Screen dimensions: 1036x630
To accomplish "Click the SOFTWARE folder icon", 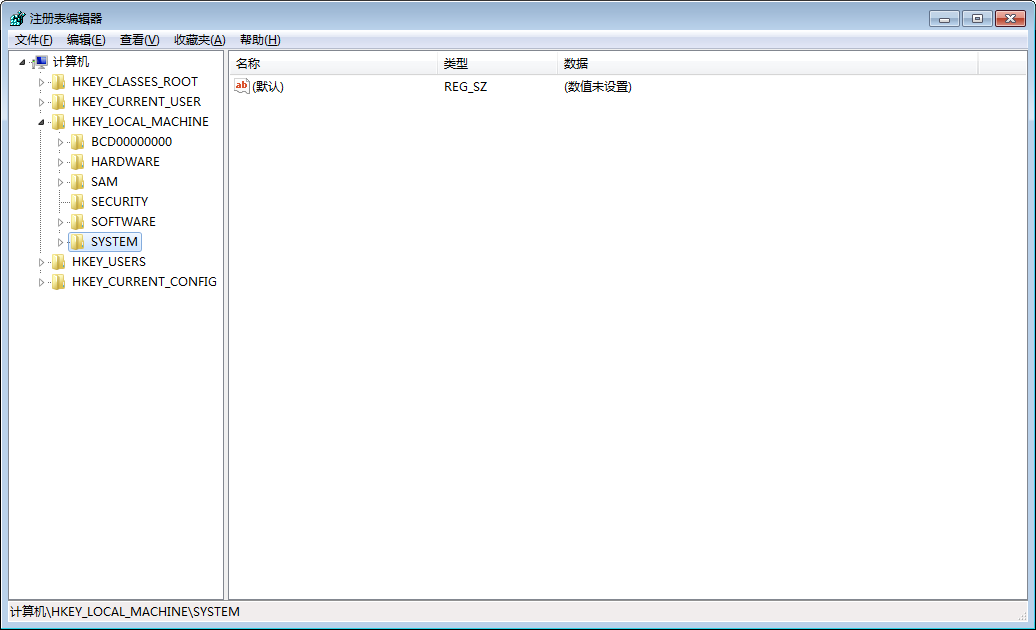I will tap(78, 222).
